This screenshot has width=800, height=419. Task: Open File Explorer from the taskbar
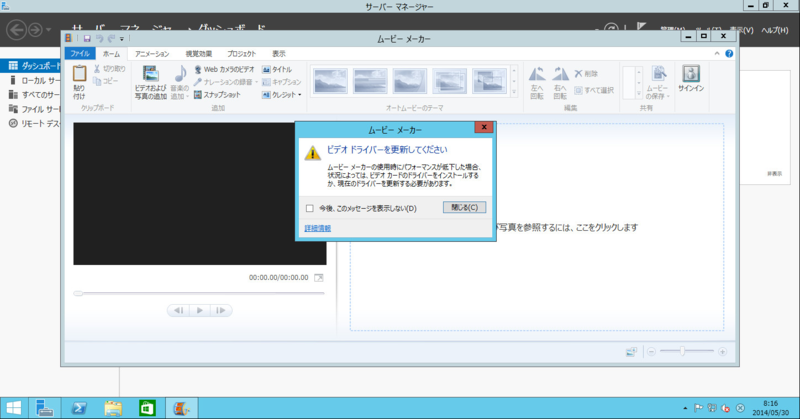tap(113, 408)
